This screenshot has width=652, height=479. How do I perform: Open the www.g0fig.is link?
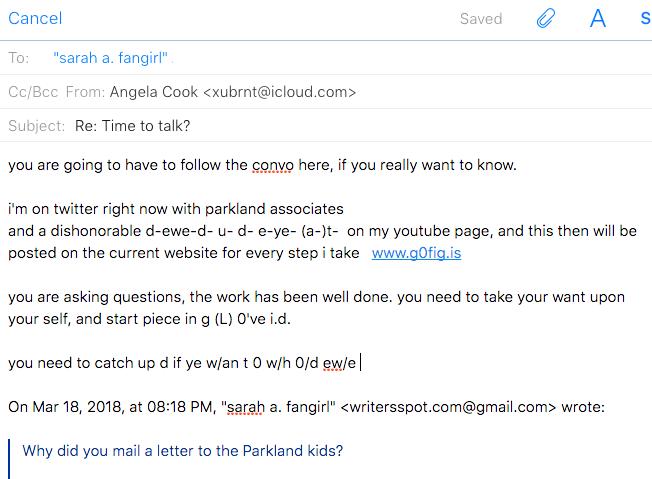tap(416, 253)
